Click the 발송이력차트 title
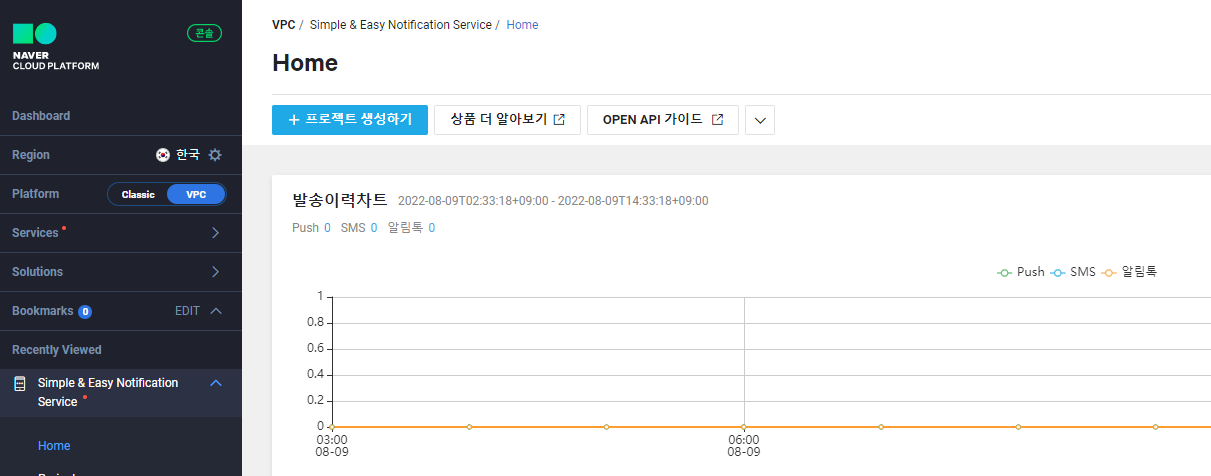The width and height of the screenshot is (1211, 476). click(x=339, y=200)
